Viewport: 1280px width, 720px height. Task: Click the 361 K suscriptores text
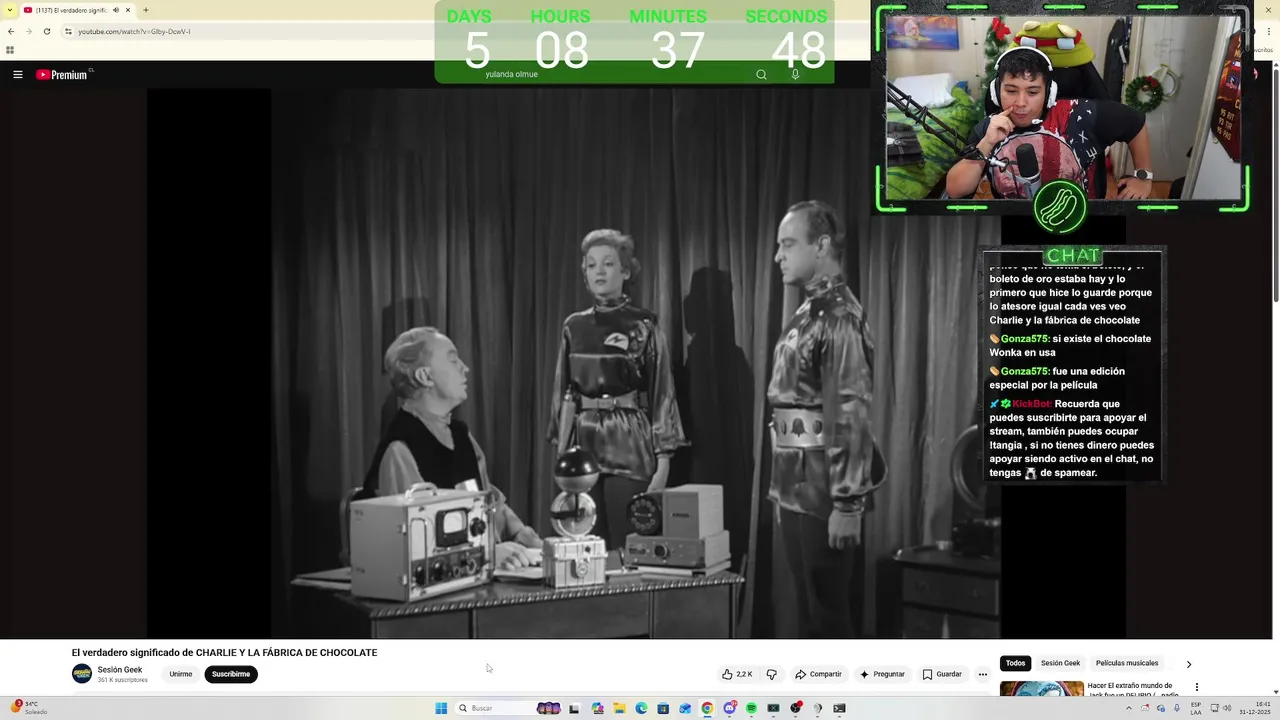pyautogui.click(x=122, y=680)
